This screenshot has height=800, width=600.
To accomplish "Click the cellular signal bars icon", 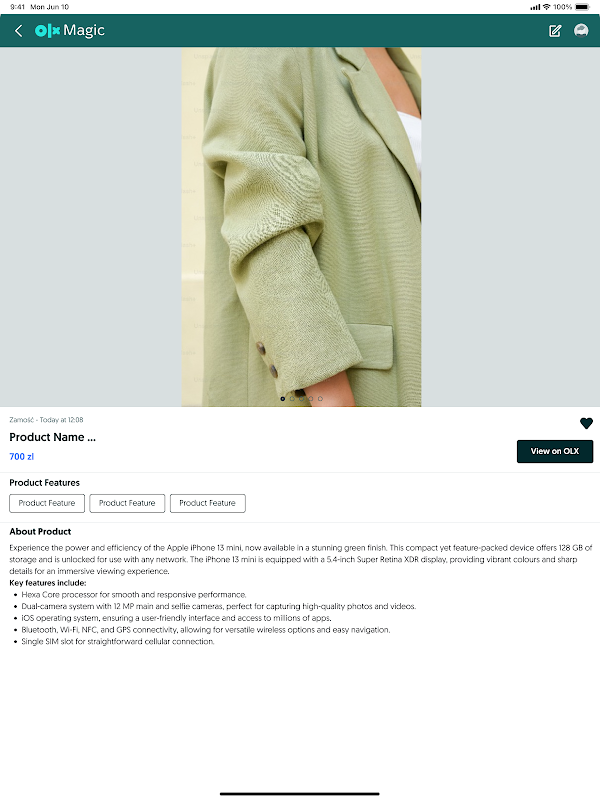I will pyautogui.click(x=535, y=7).
